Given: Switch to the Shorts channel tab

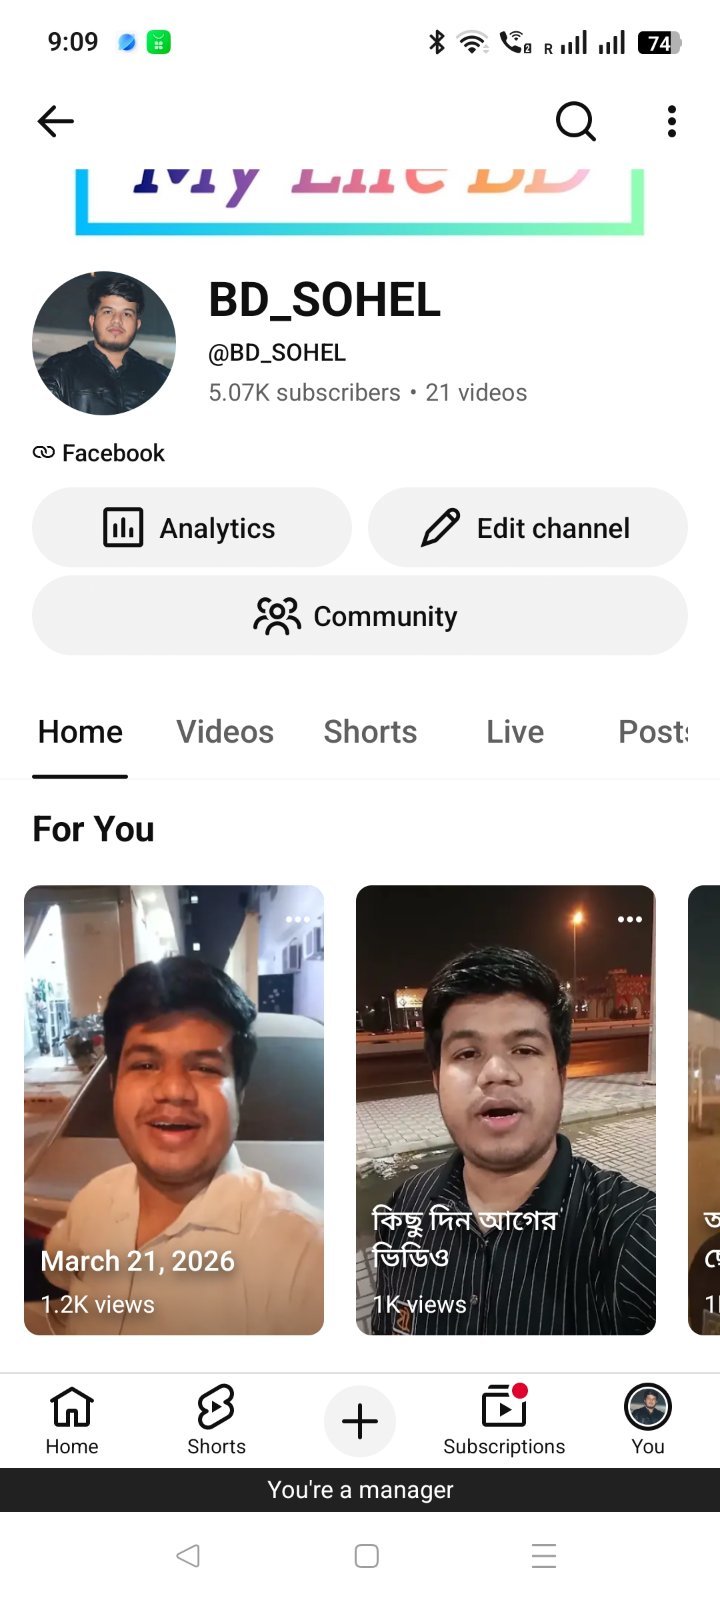Looking at the screenshot, I should (370, 732).
